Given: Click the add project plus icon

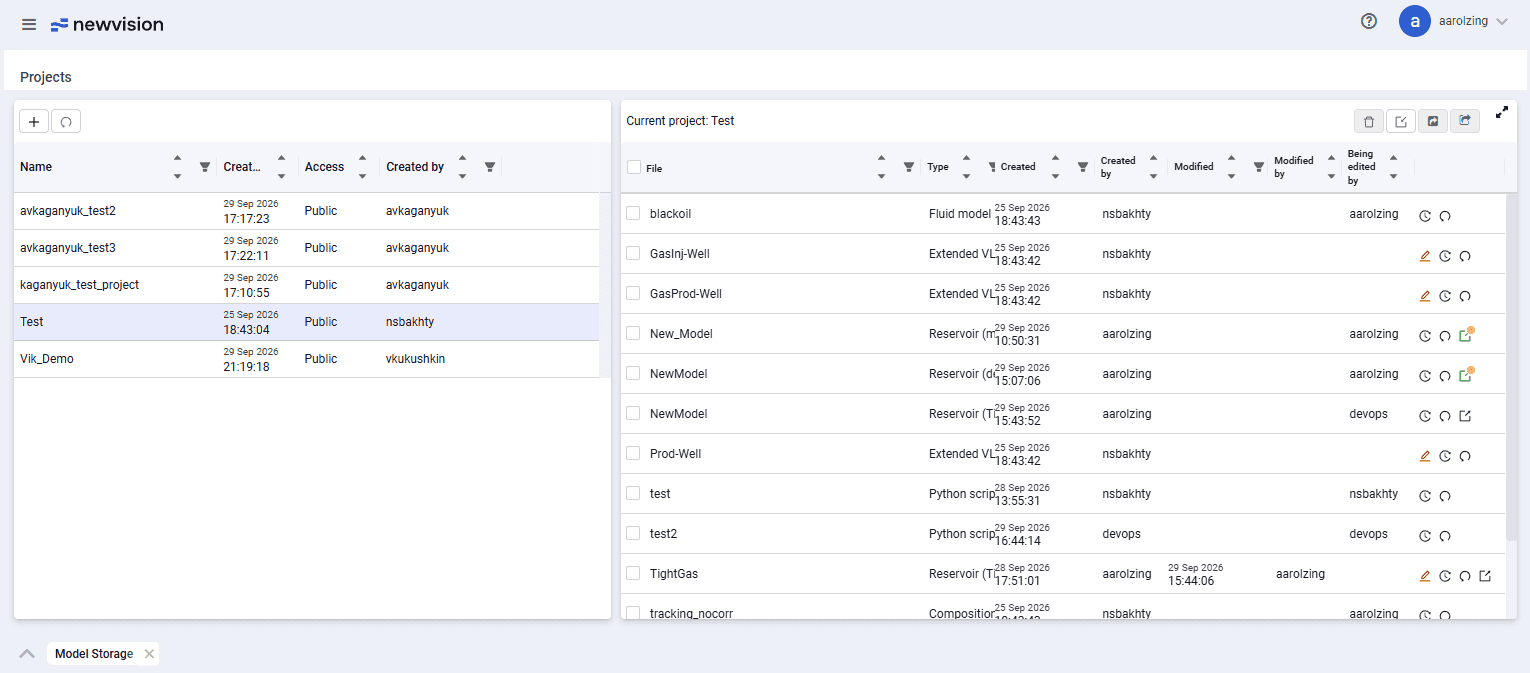Looking at the screenshot, I should 34,121.
